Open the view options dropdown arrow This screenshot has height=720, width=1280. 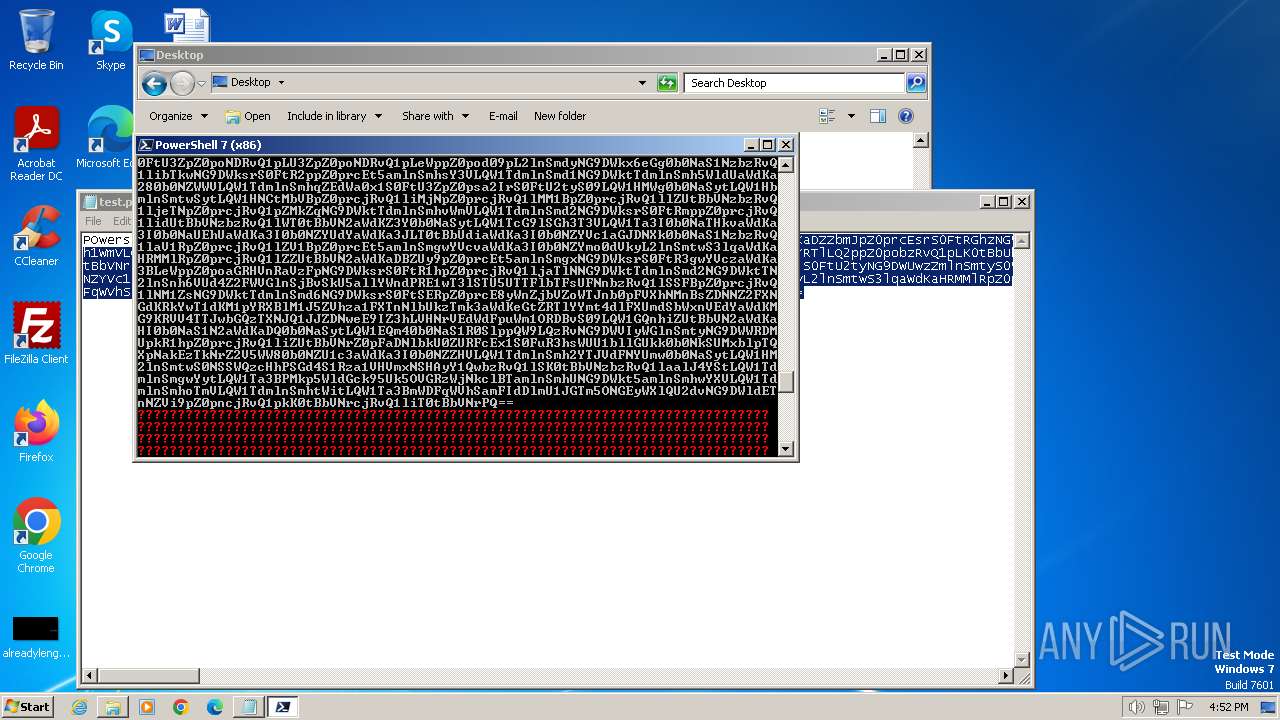pyautogui.click(x=851, y=116)
